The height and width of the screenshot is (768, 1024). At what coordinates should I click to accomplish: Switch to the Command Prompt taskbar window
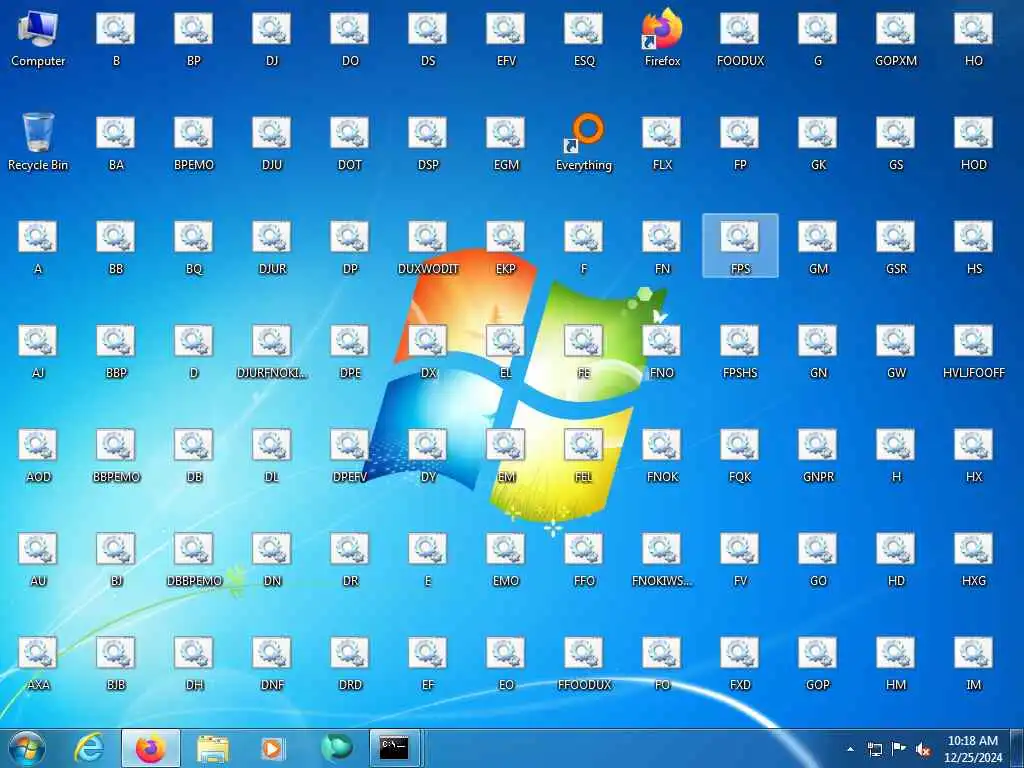pyautogui.click(x=394, y=748)
